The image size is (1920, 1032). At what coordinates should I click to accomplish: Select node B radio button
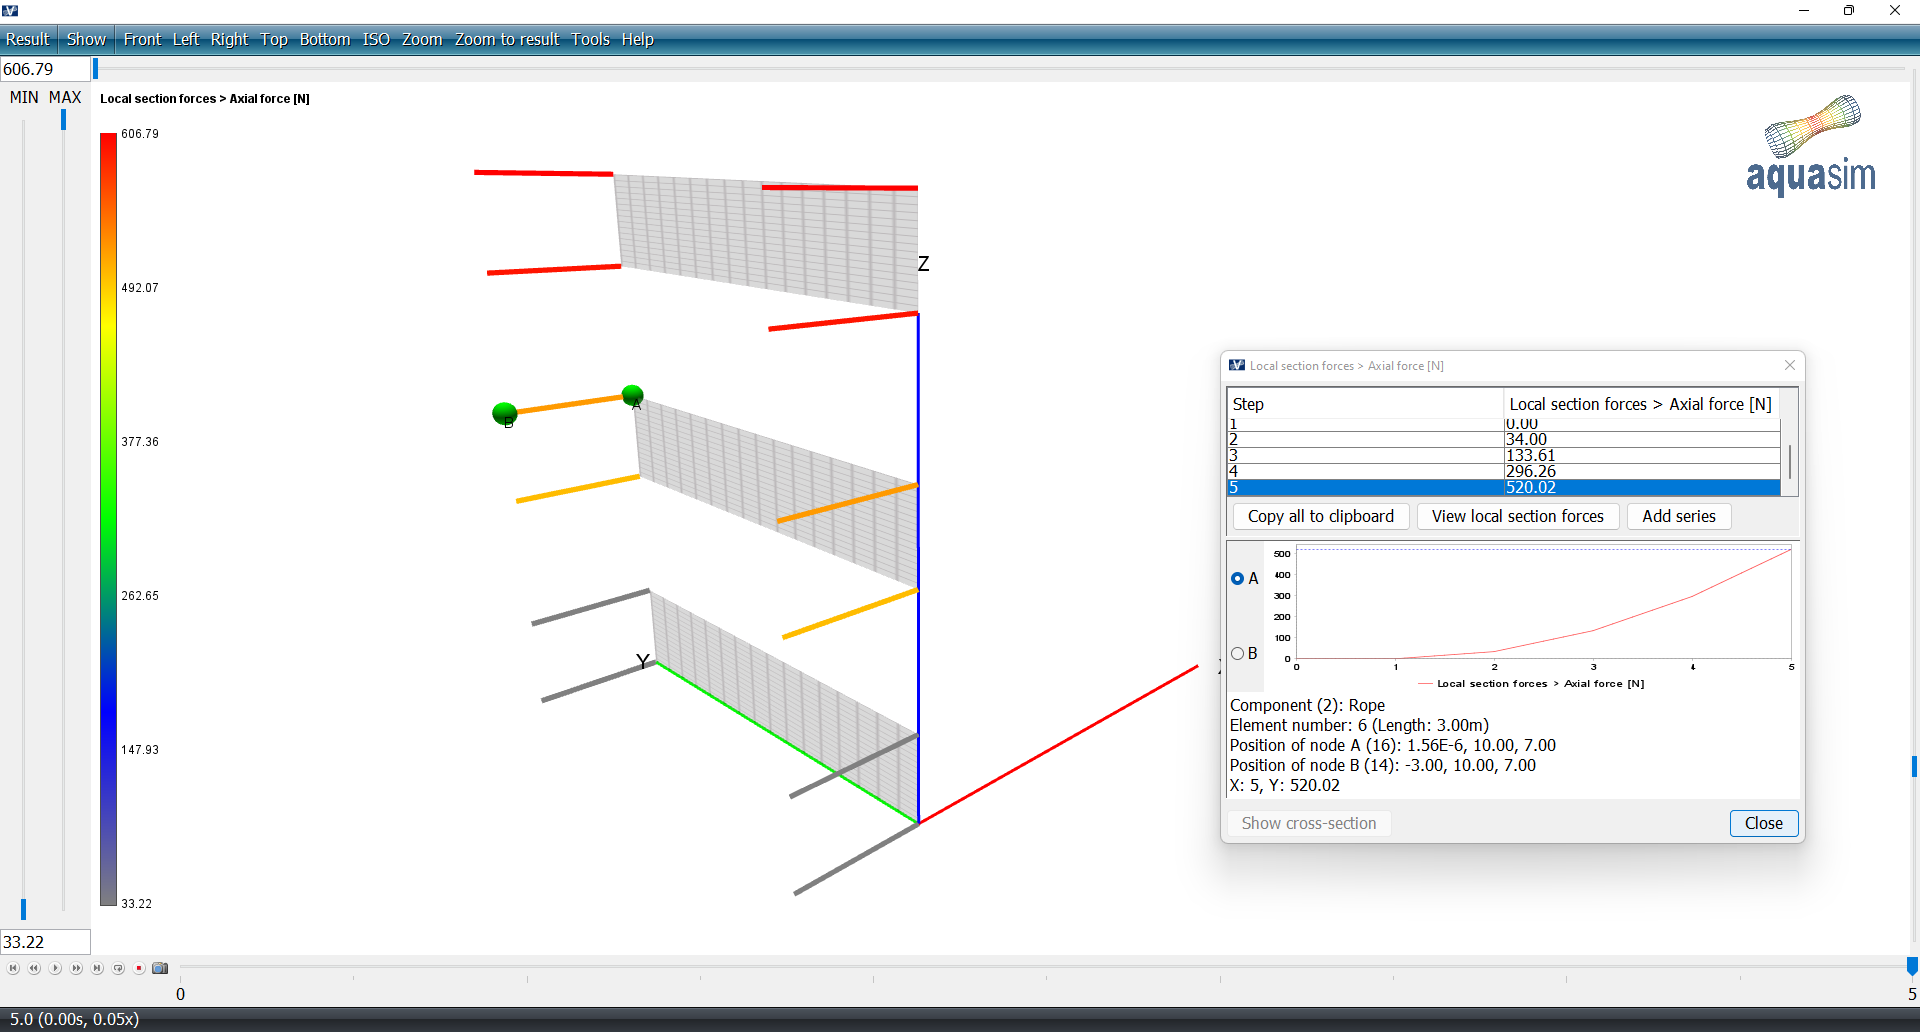(x=1238, y=653)
